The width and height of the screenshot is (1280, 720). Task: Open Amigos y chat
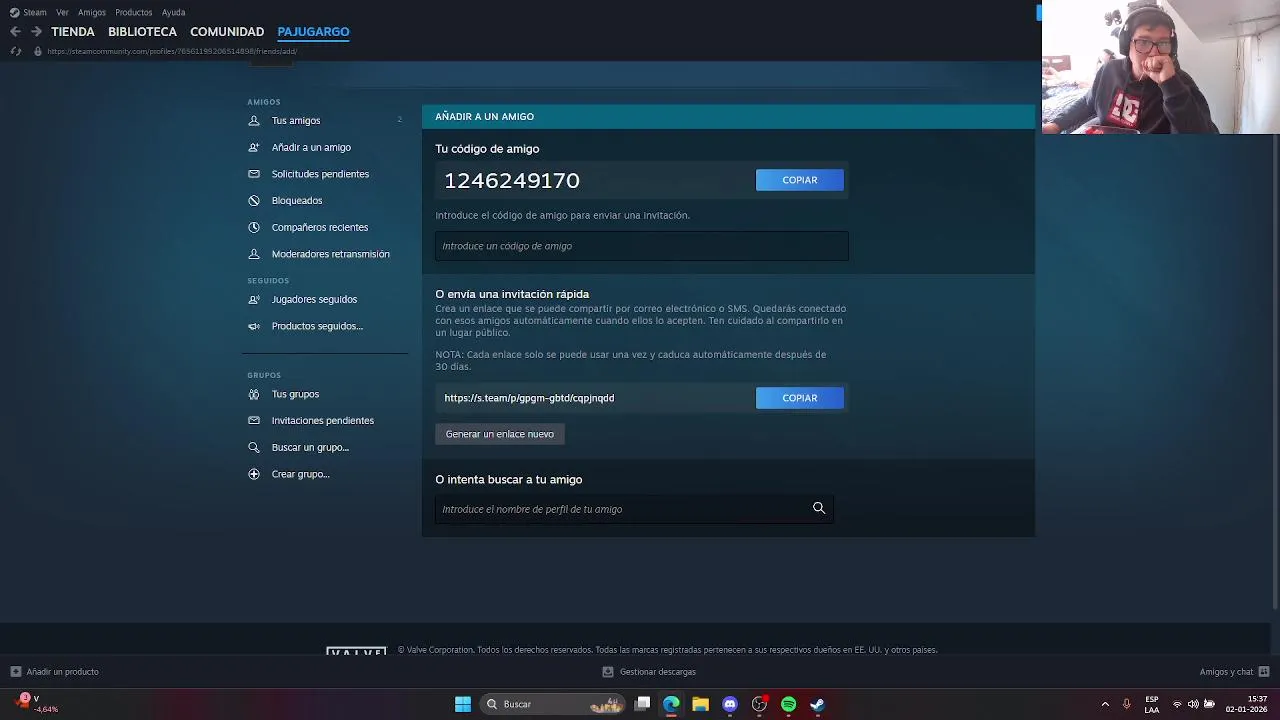pos(1234,672)
